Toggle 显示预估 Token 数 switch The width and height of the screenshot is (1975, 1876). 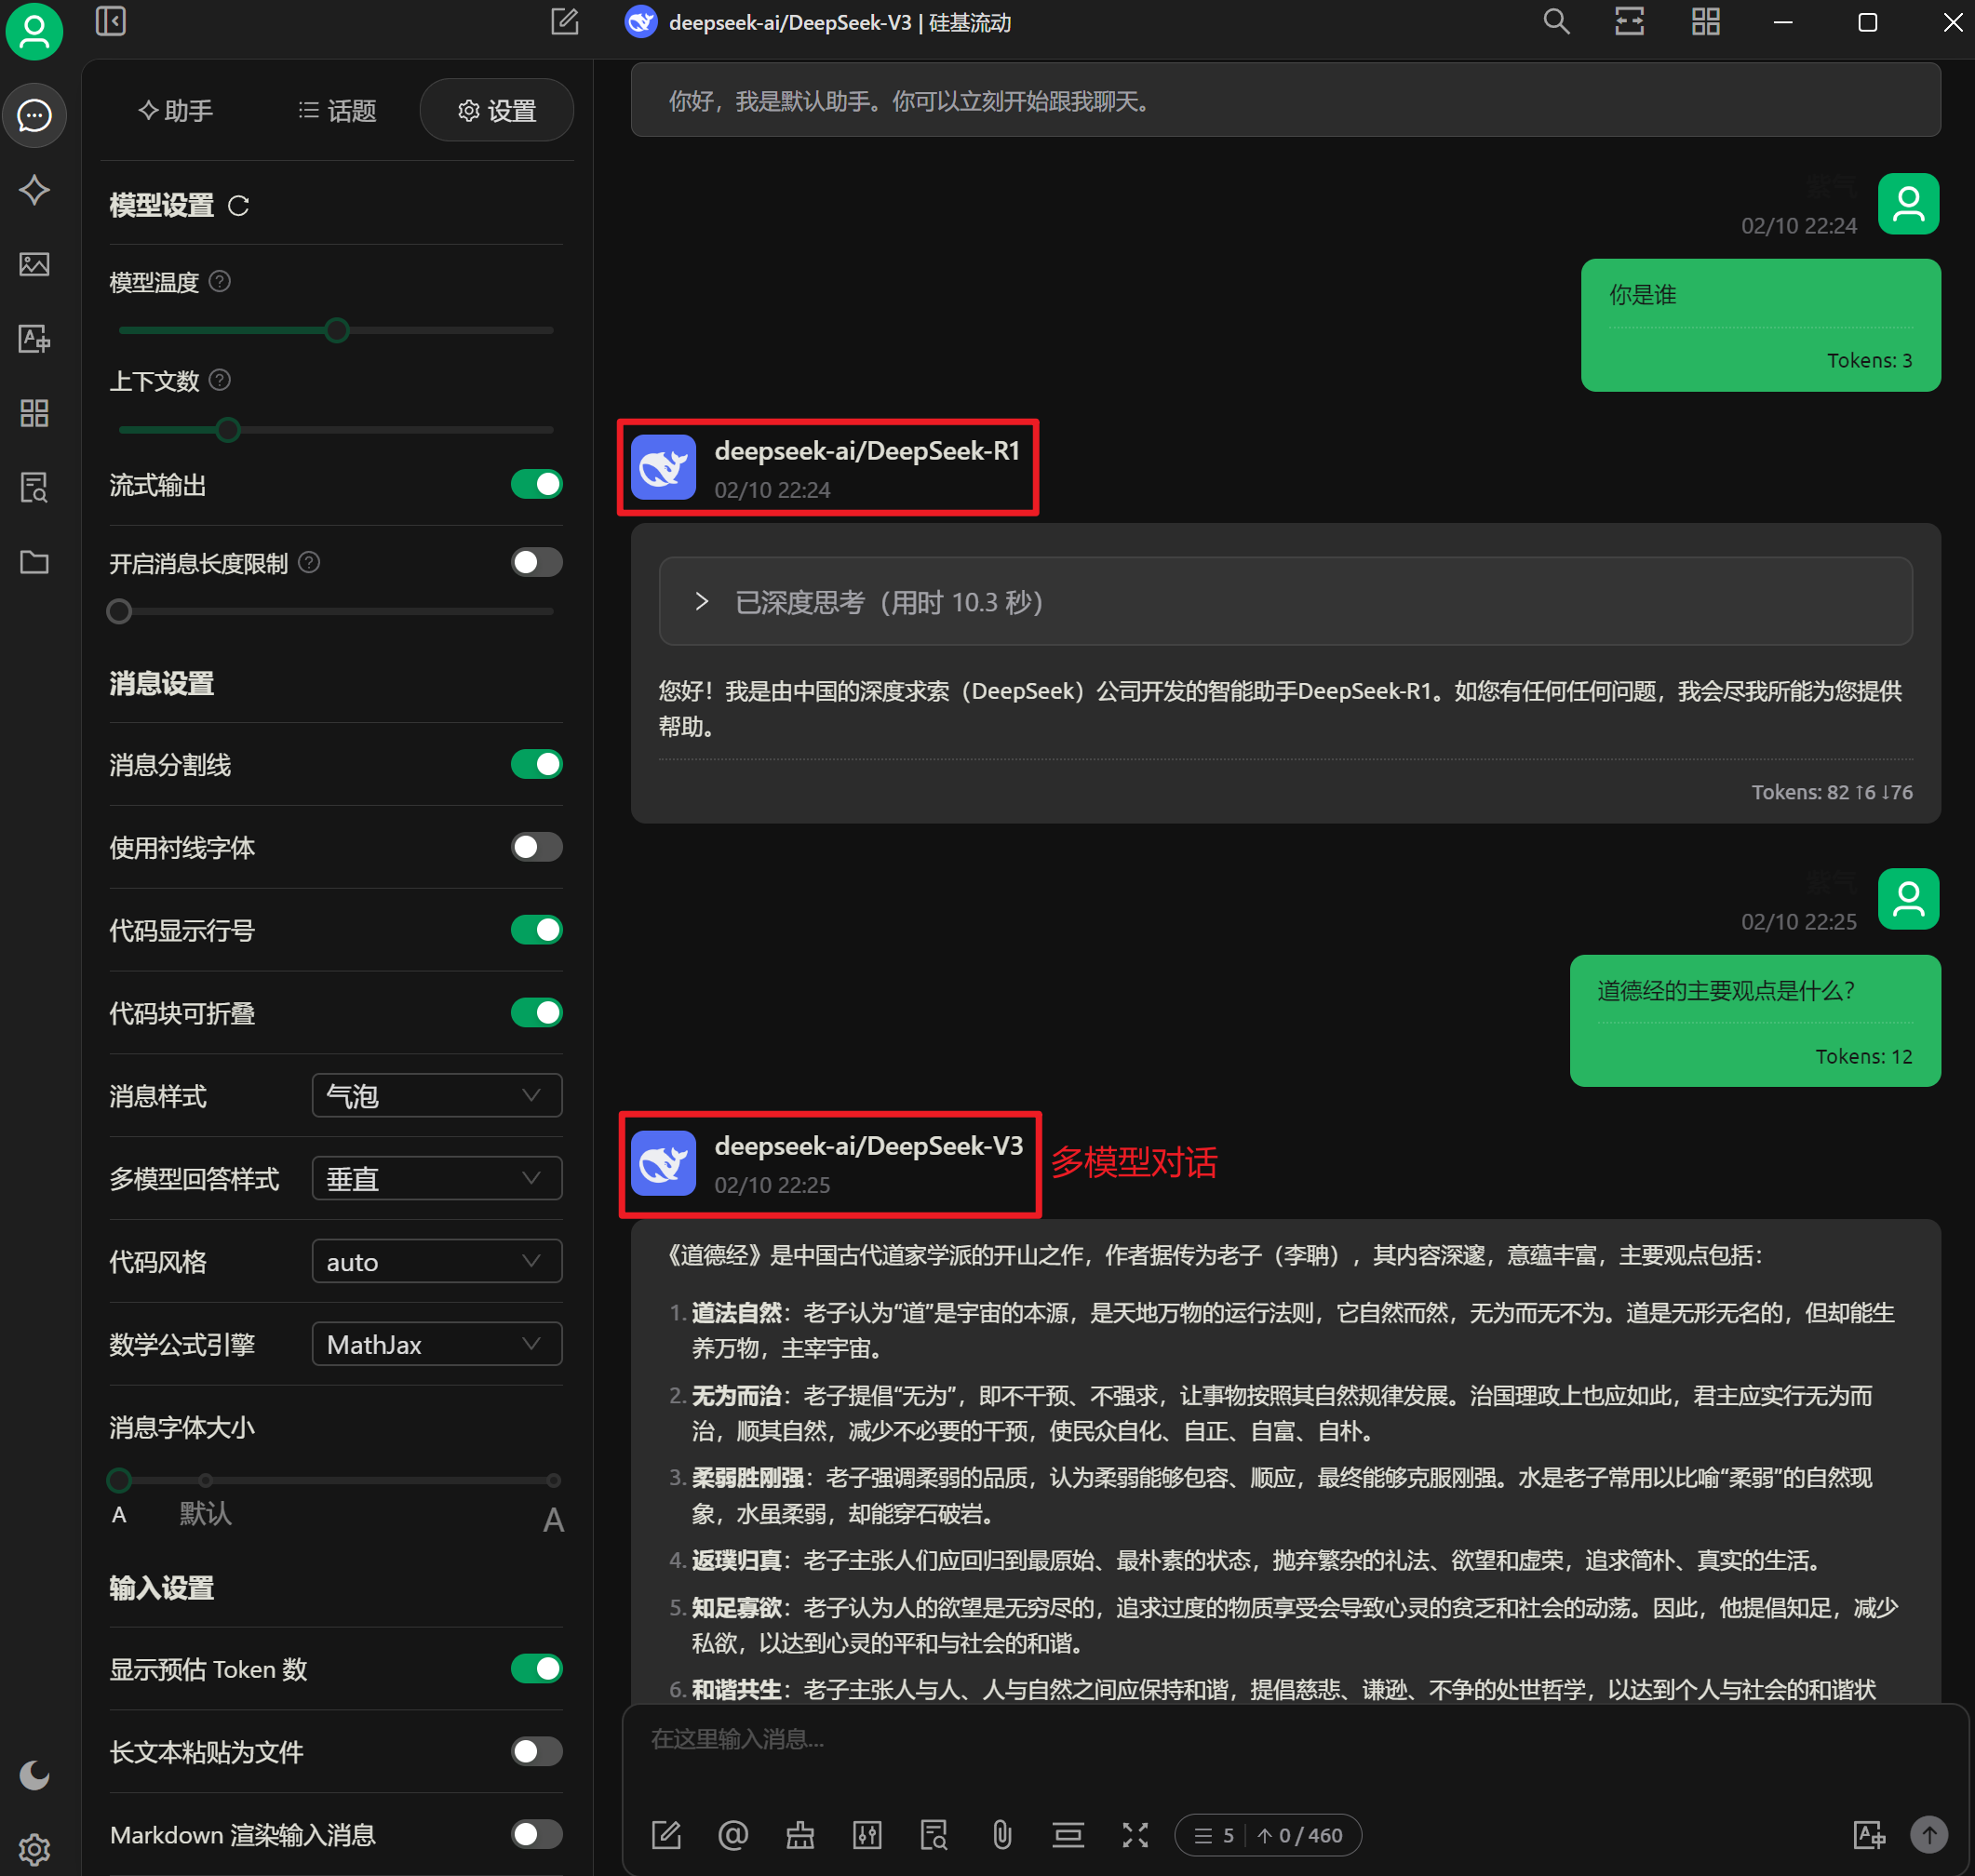[536, 1668]
